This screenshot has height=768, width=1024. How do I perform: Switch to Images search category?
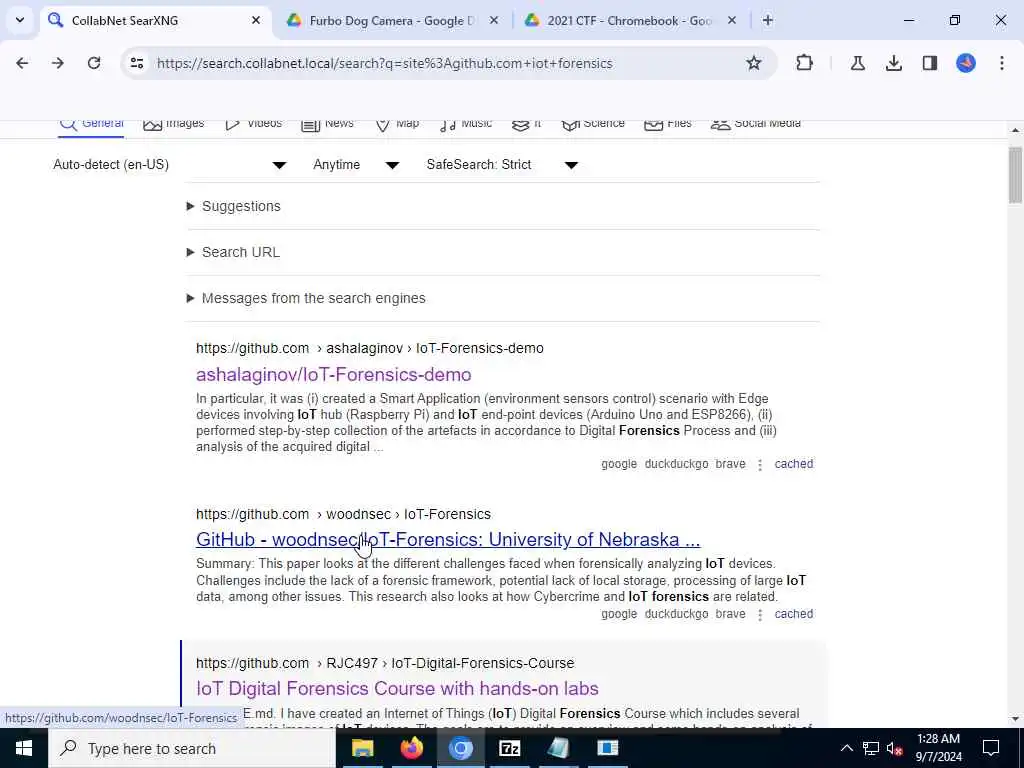(x=174, y=123)
